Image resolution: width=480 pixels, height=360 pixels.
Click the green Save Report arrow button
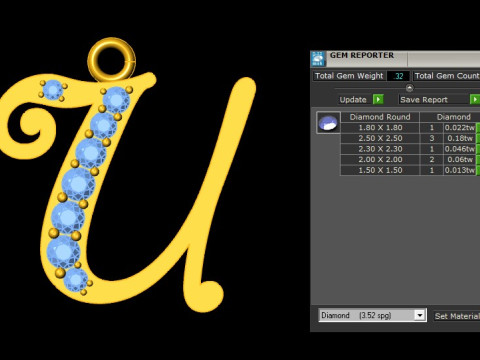click(475, 99)
